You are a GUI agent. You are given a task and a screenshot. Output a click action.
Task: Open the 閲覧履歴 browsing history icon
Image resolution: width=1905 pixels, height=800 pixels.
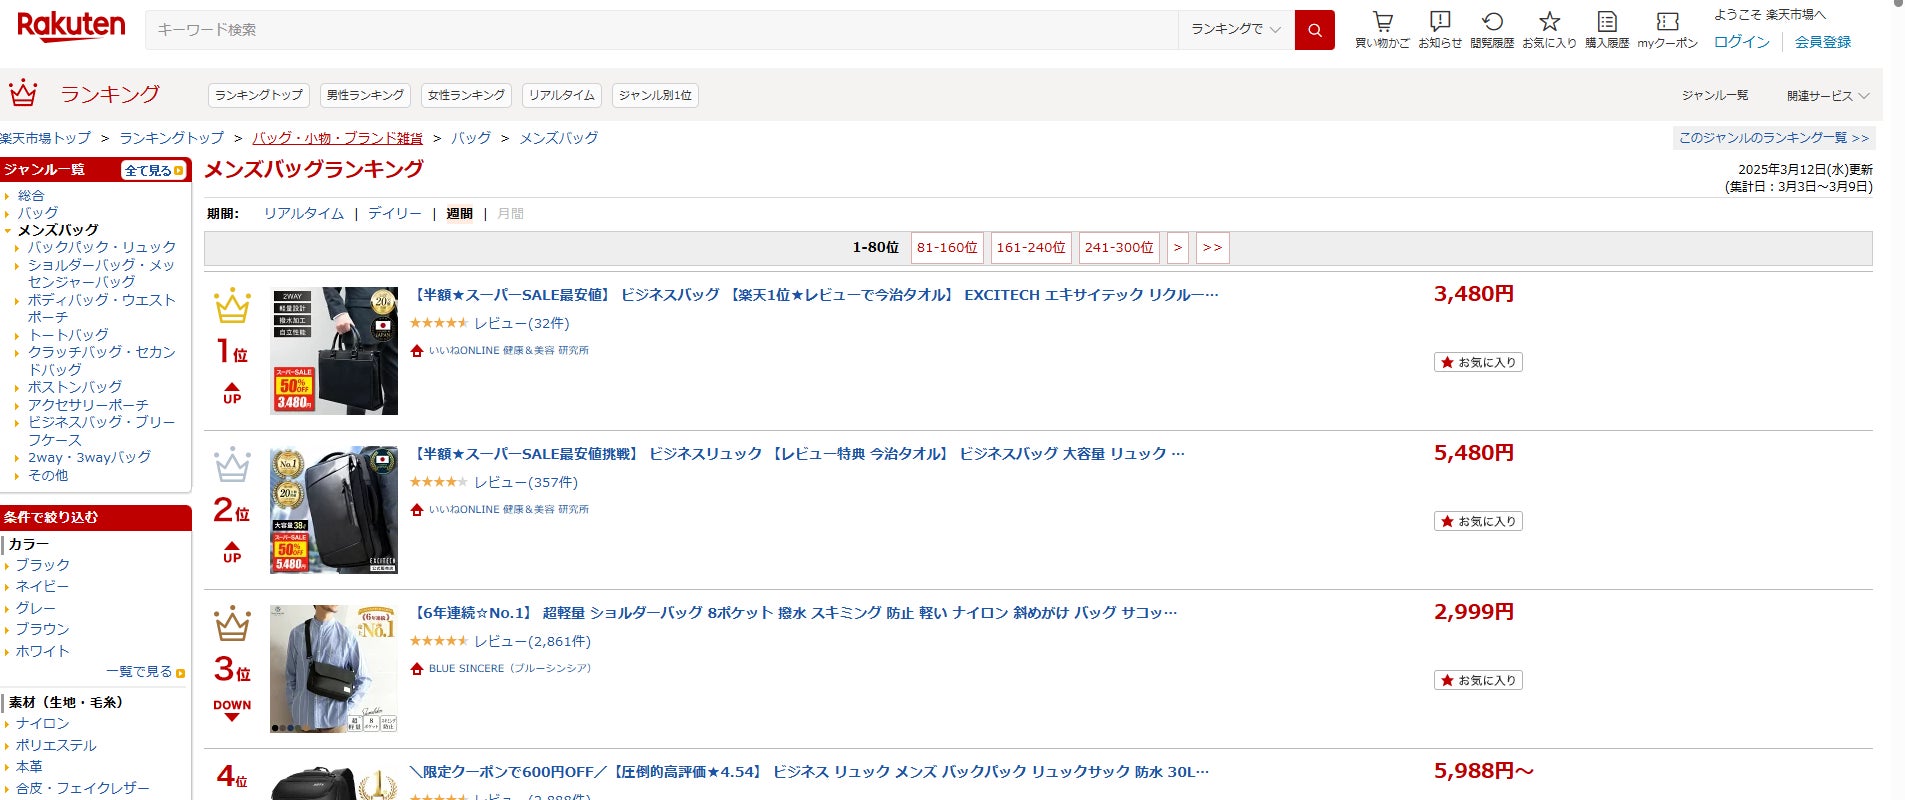(x=1492, y=22)
